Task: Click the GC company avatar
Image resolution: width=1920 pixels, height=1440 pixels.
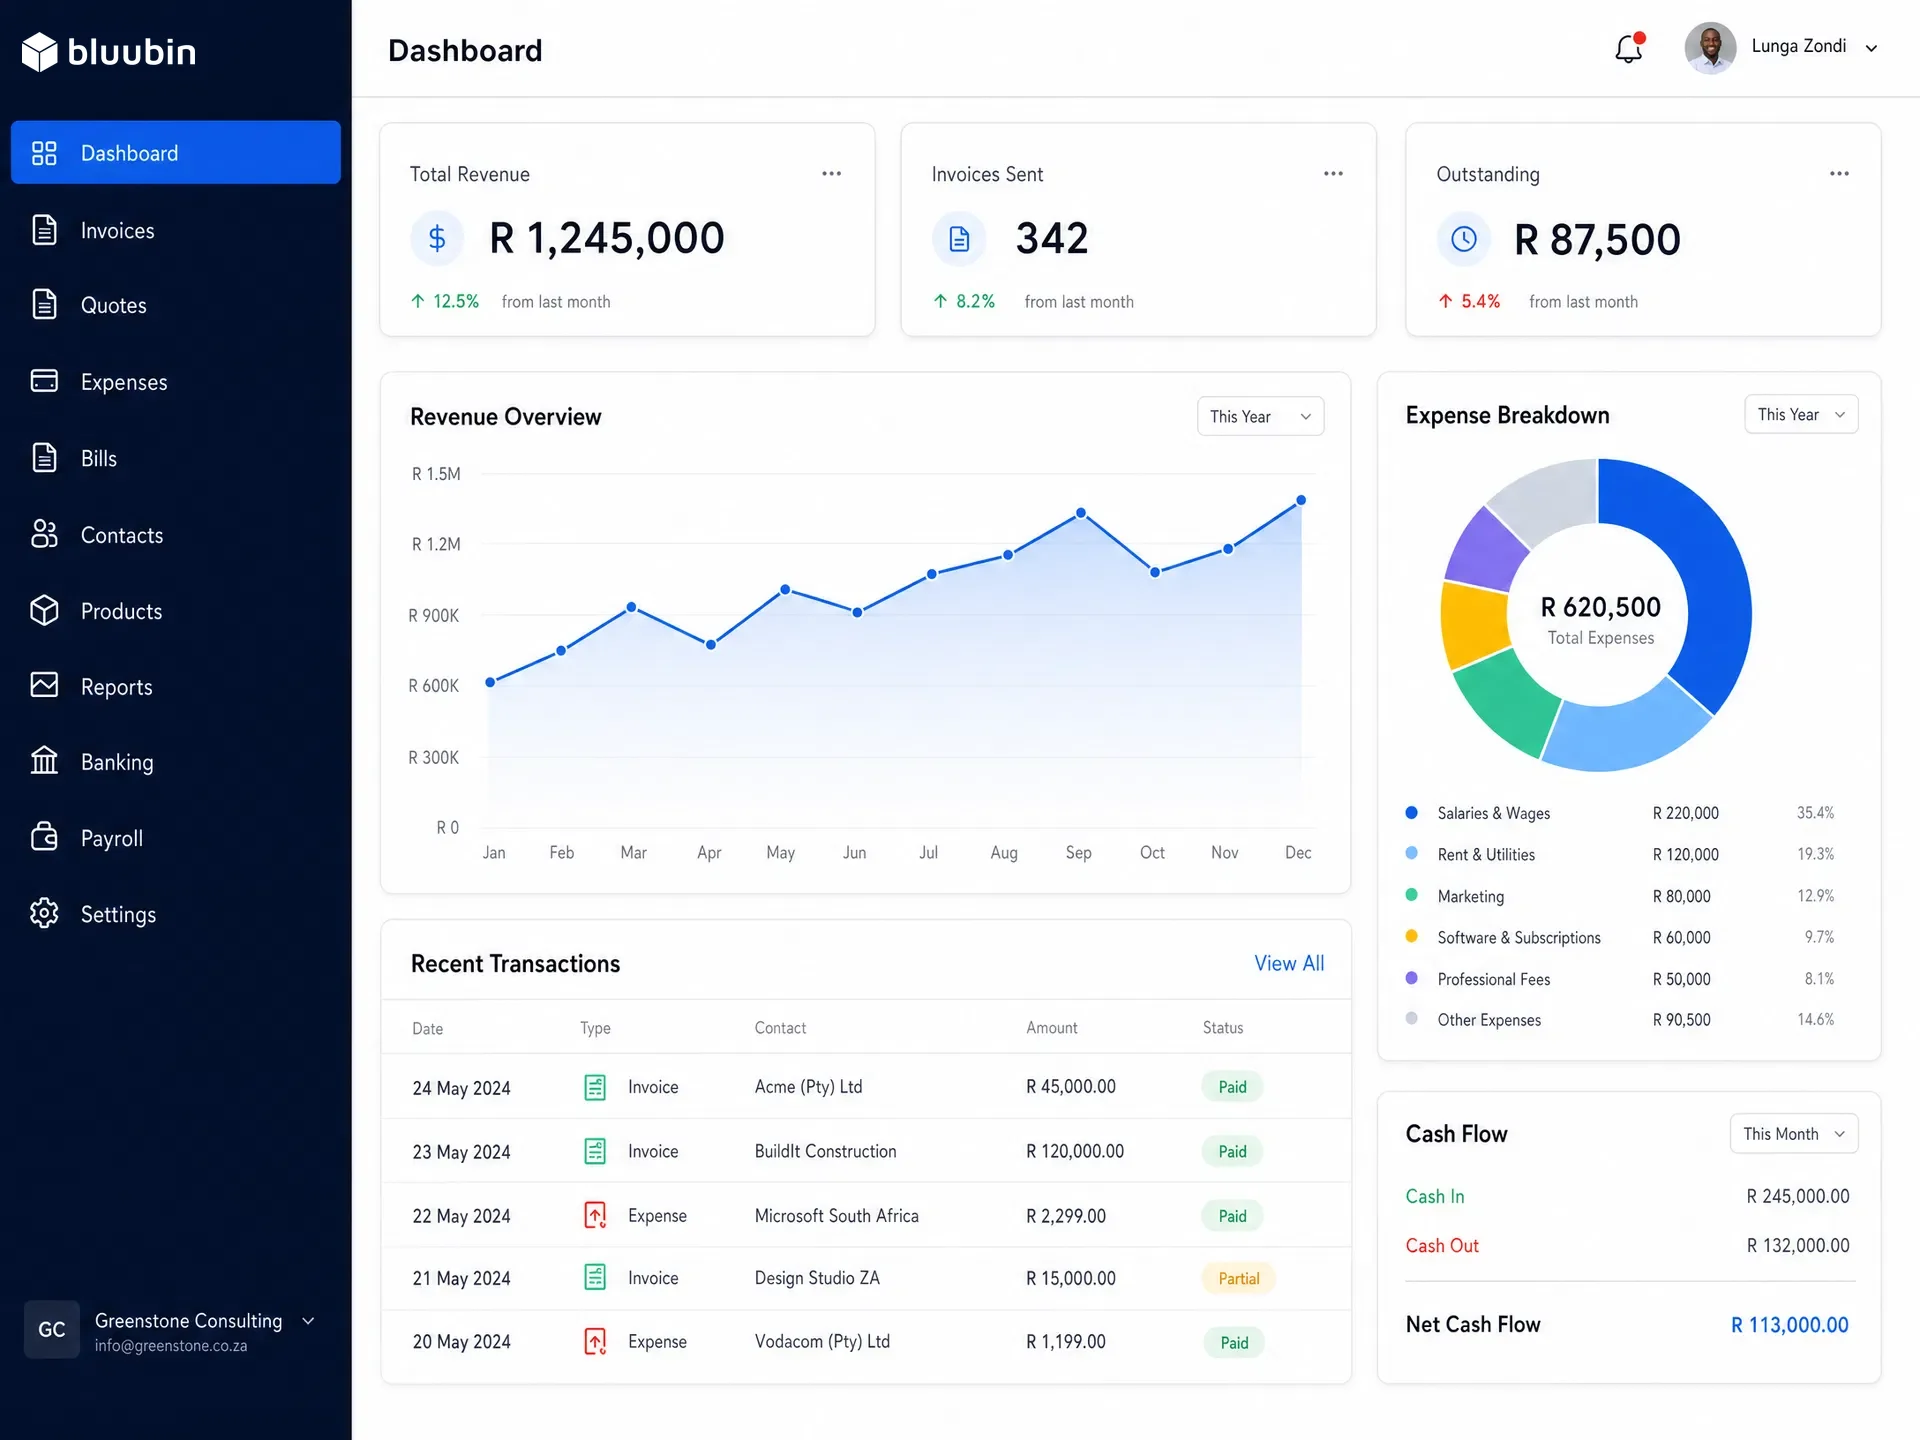Action: tap(52, 1329)
